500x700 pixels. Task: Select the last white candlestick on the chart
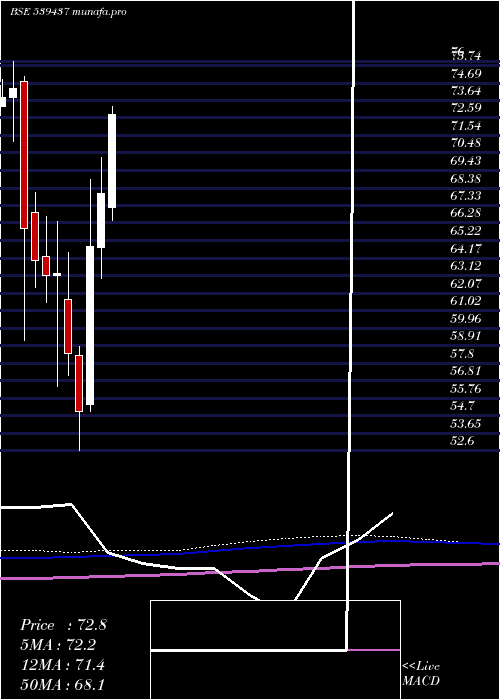coord(112,161)
